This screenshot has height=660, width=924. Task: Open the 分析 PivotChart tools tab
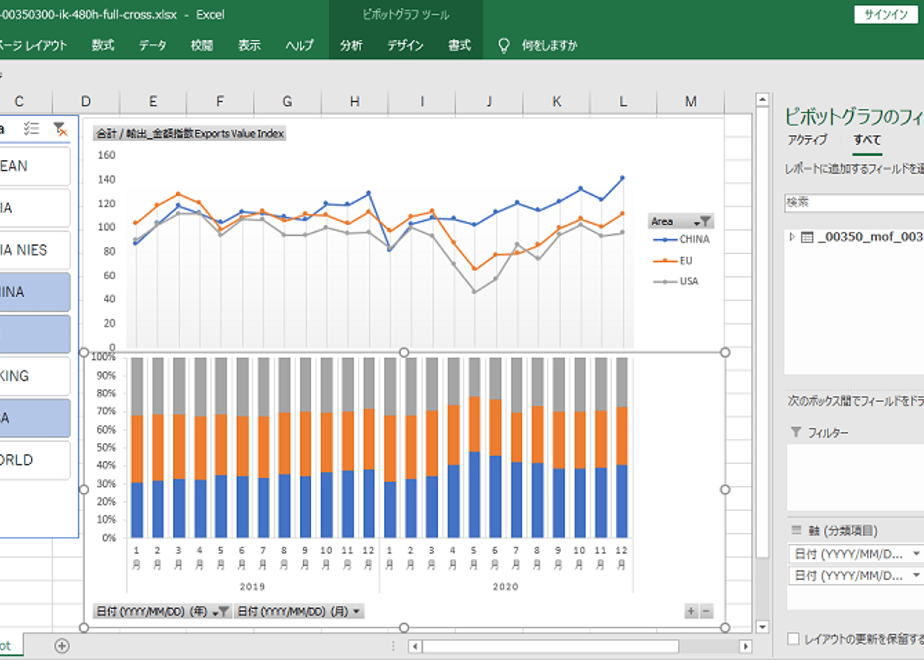[x=351, y=45]
